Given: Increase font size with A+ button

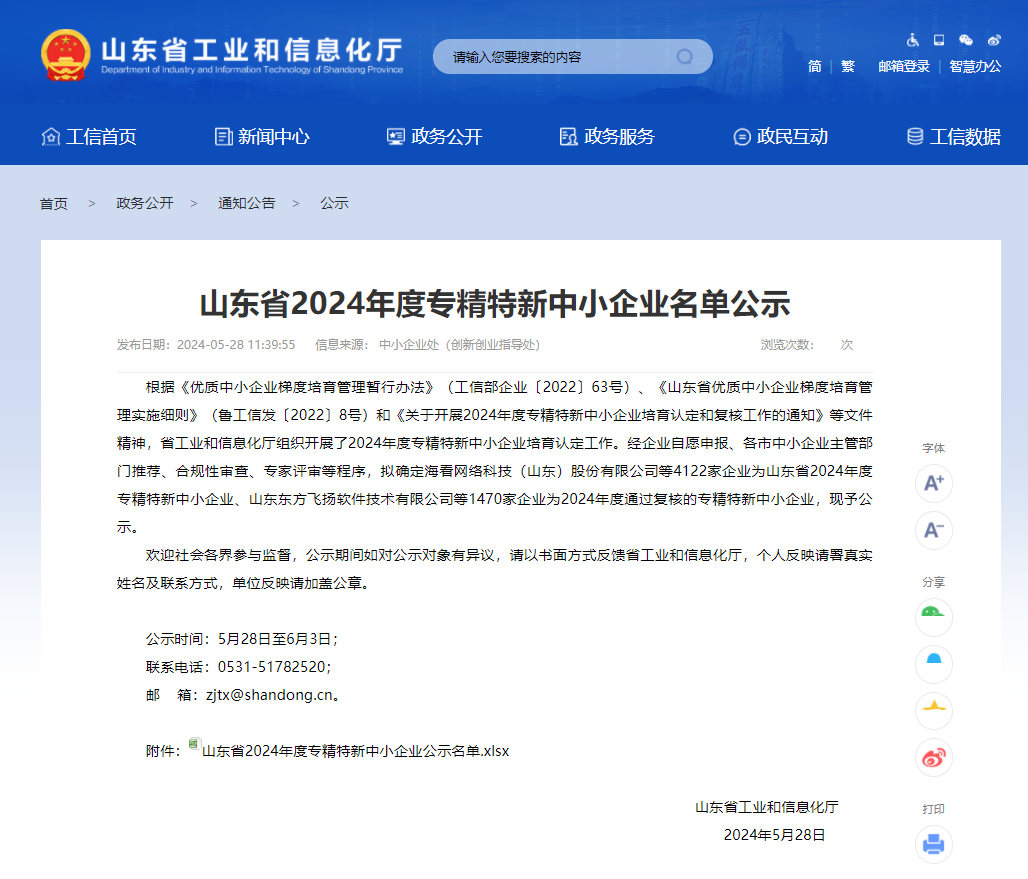Looking at the screenshot, I should click(x=933, y=483).
